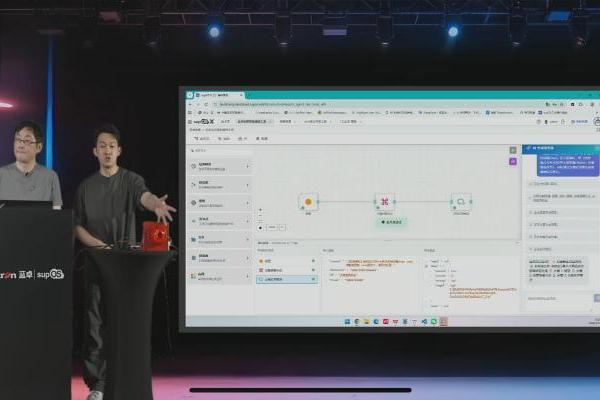Click the blue text link beside the admin user
The height and width of the screenshot is (400, 600).
click(579, 122)
